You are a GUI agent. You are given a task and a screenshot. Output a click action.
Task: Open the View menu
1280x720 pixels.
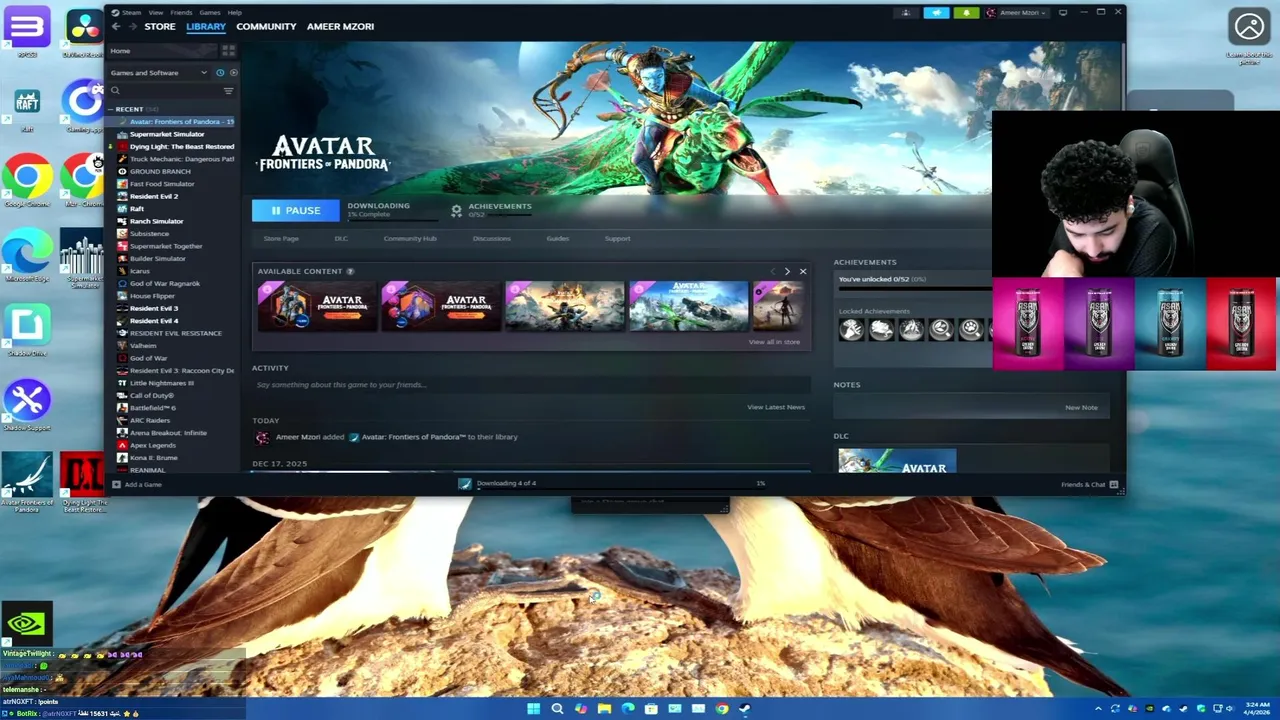click(x=156, y=13)
